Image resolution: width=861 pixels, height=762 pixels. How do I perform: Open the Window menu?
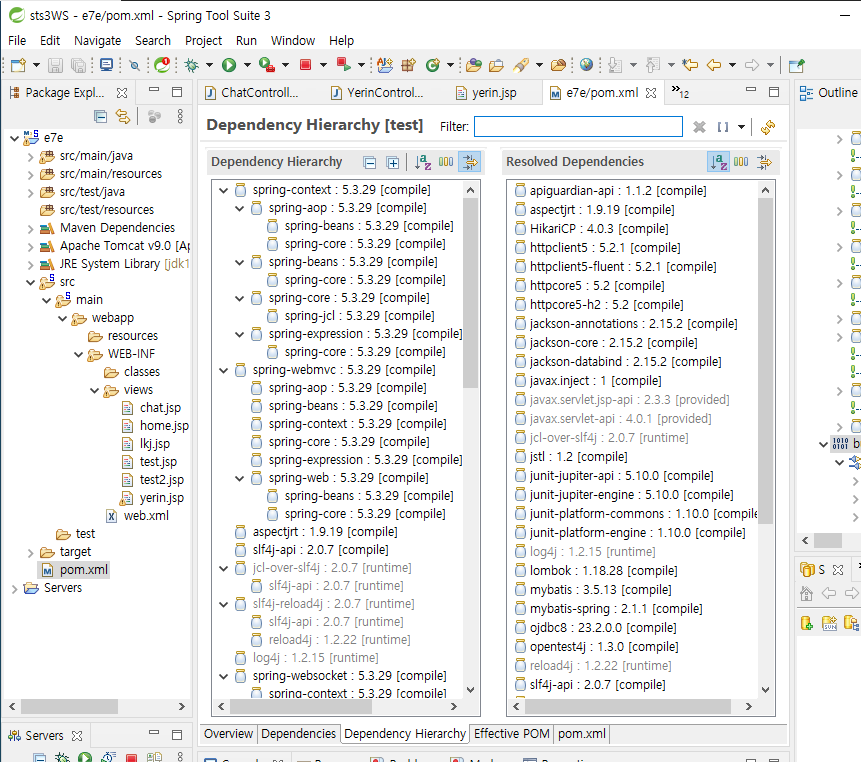293,41
